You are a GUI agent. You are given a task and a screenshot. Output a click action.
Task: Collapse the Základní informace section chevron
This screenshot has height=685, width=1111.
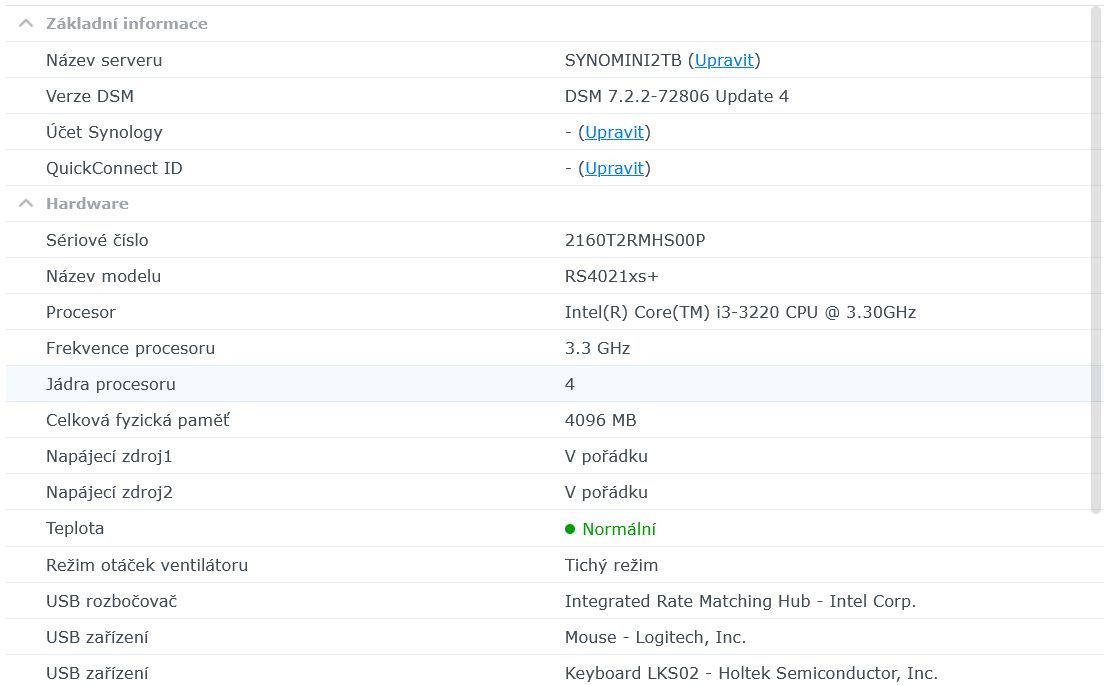[26, 23]
